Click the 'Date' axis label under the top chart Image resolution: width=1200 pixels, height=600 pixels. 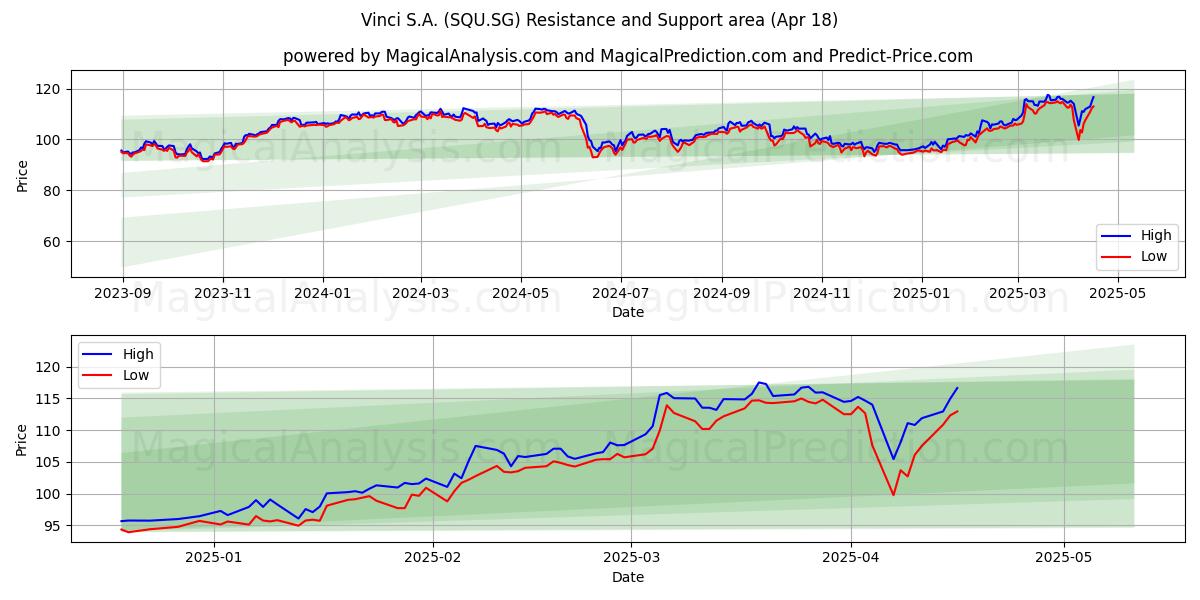pos(628,313)
